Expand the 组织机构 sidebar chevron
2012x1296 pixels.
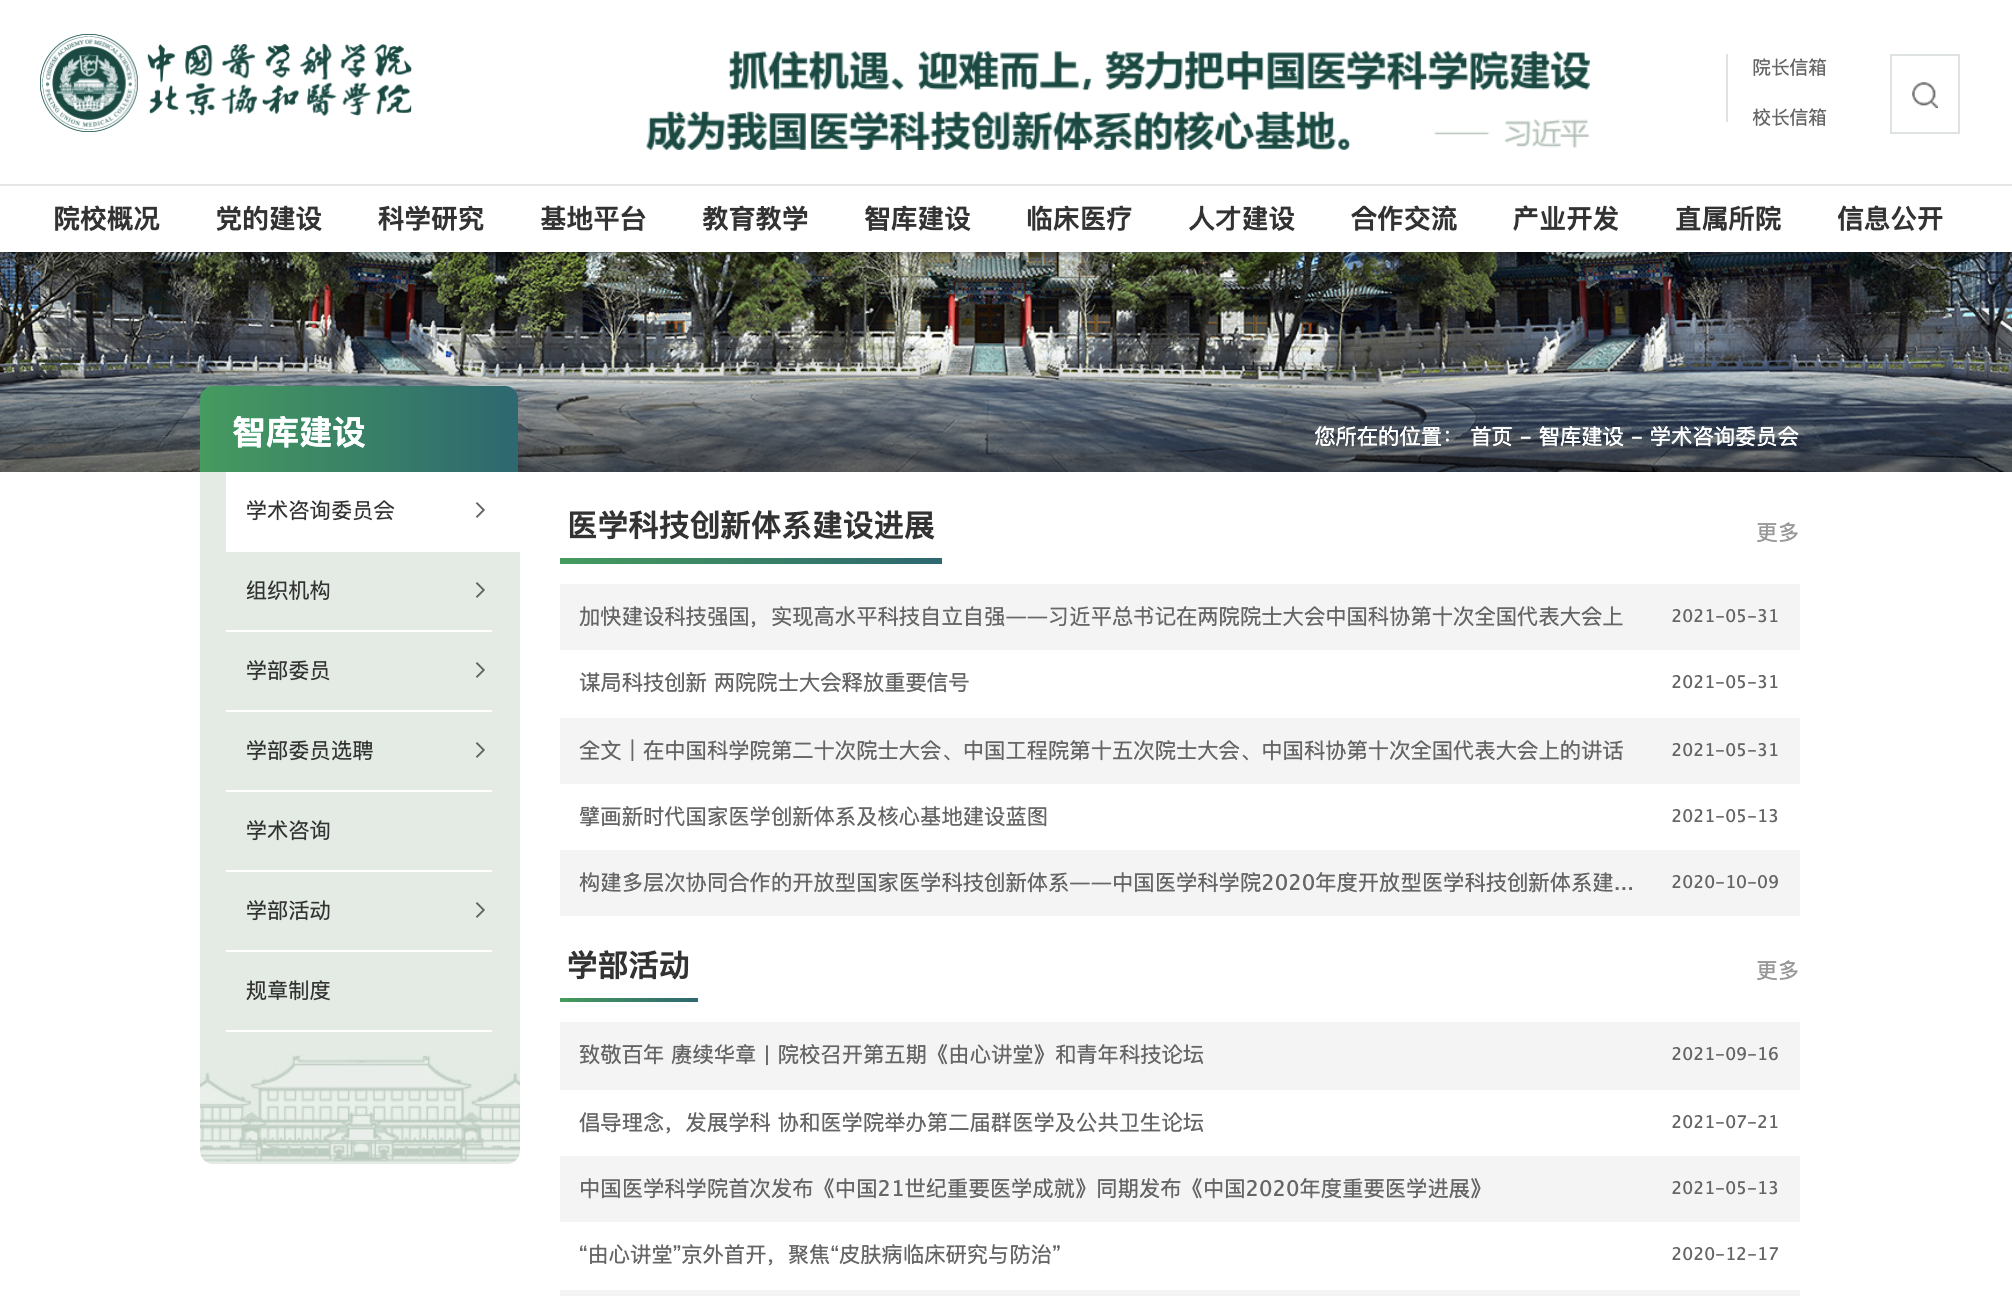pyautogui.click(x=480, y=590)
